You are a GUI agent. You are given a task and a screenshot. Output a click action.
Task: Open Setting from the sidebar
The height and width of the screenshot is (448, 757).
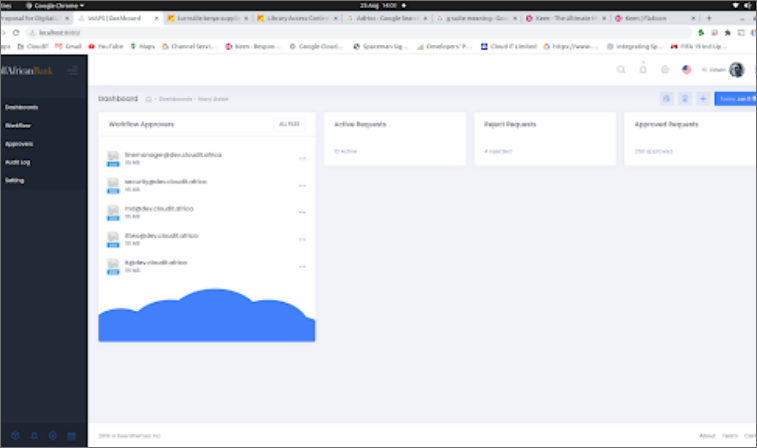[15, 180]
